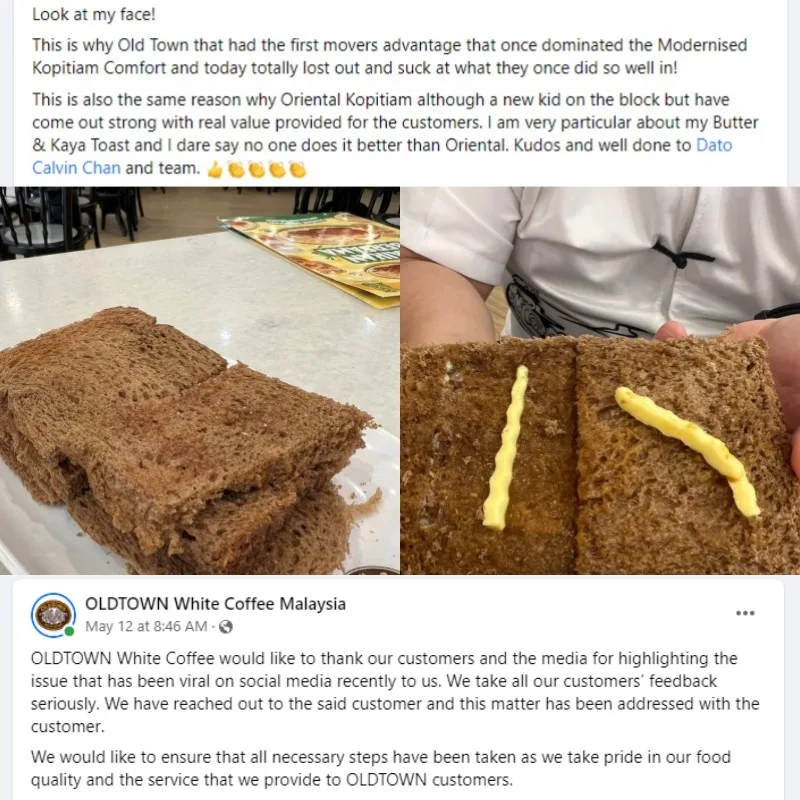The image size is (800, 800).
Task: Click OLDTOWN White Coffee profile picture
Action: (53, 615)
